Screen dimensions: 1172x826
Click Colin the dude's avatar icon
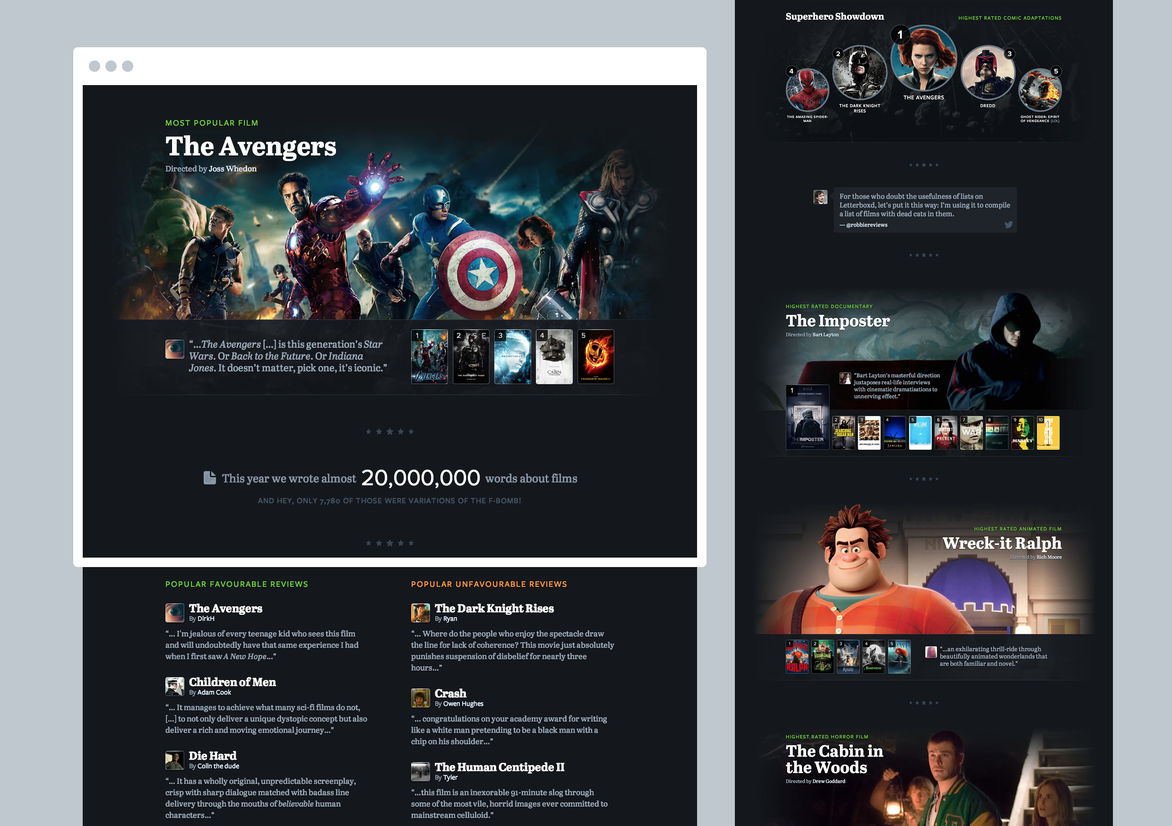174,760
